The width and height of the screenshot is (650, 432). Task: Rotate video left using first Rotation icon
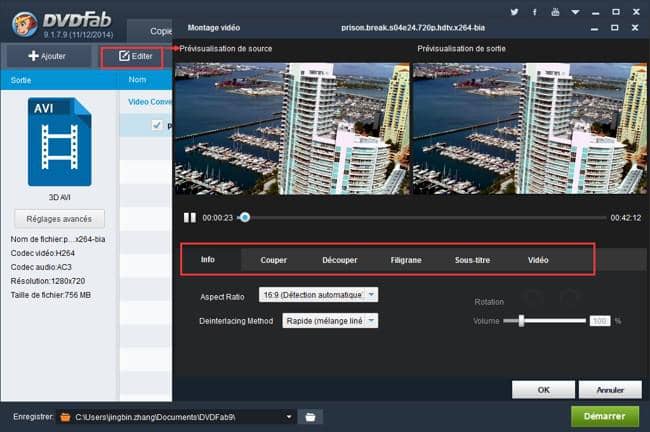click(x=533, y=297)
